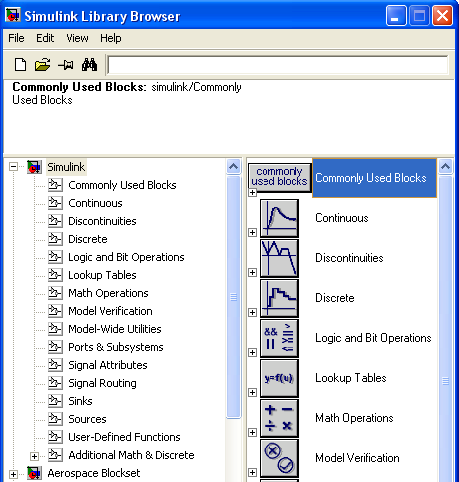Expand Logic and Bit Operations in right pane

(x=252, y=352)
